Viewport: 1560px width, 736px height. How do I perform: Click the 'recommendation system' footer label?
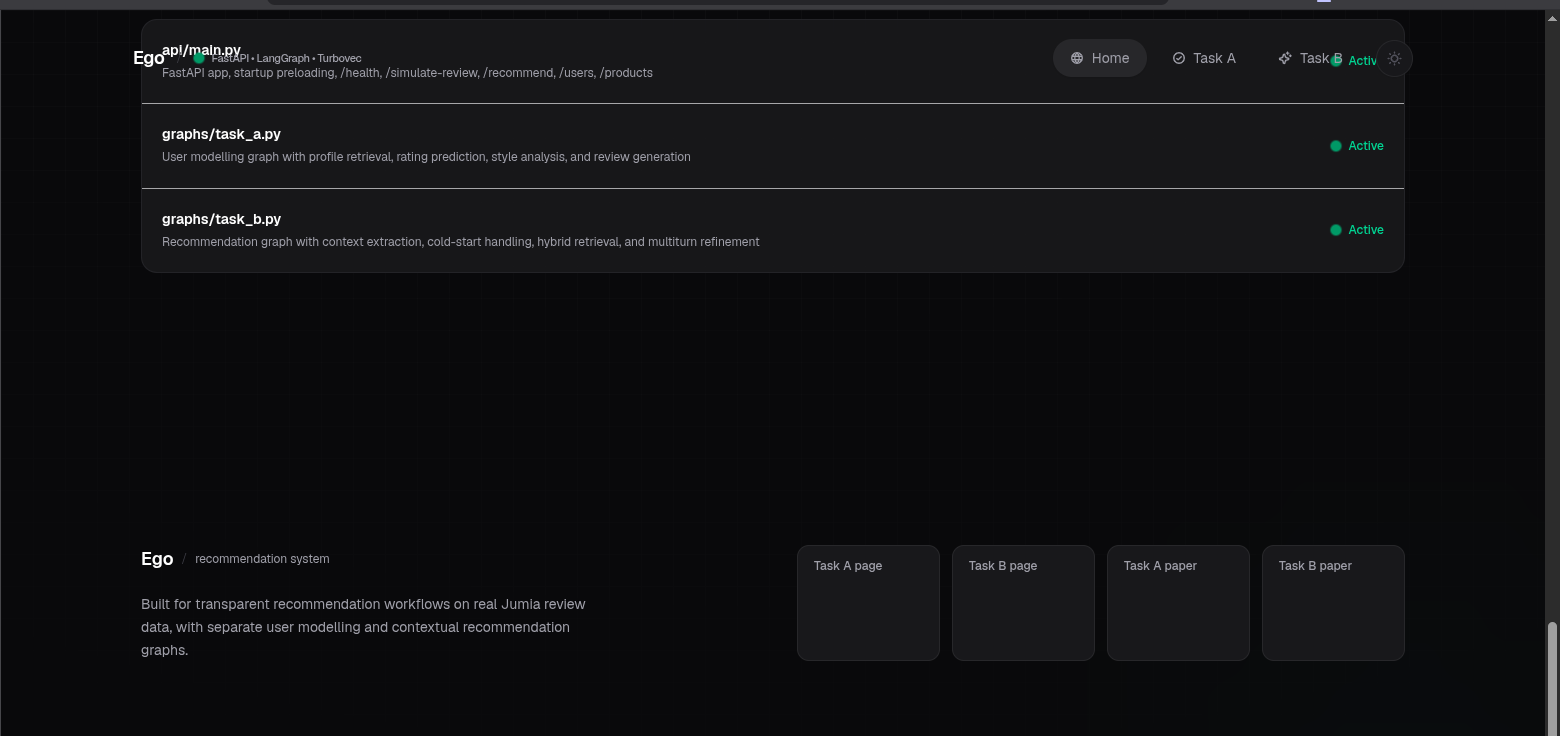click(x=262, y=559)
